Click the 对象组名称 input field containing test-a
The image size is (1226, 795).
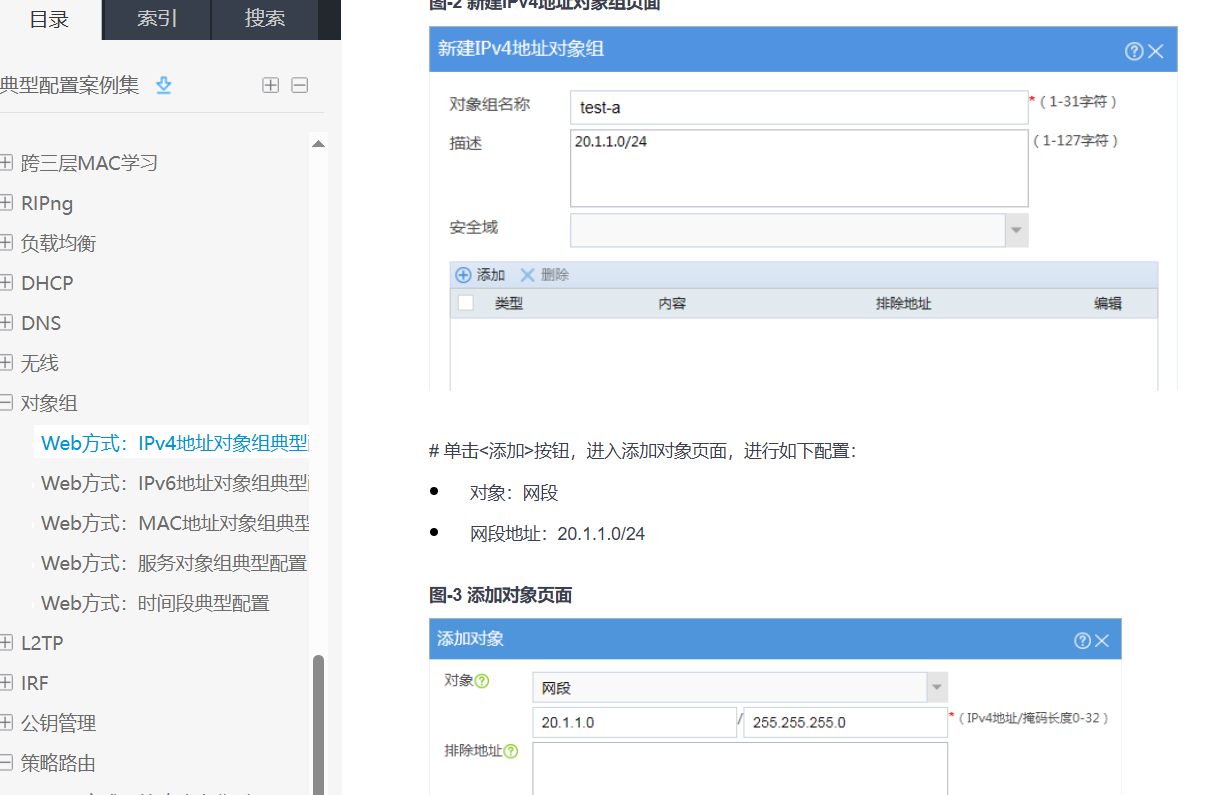(x=798, y=107)
